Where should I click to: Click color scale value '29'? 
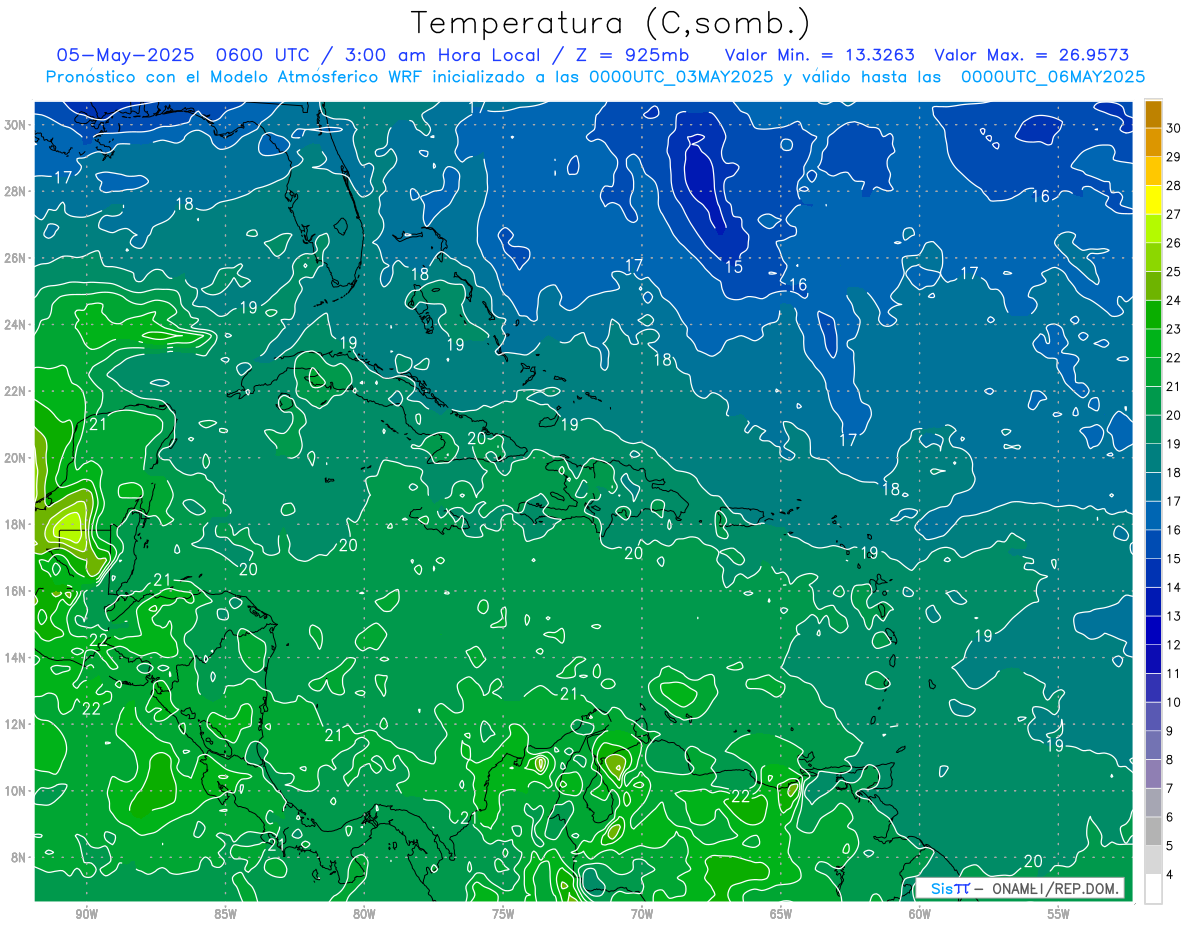(1174, 156)
